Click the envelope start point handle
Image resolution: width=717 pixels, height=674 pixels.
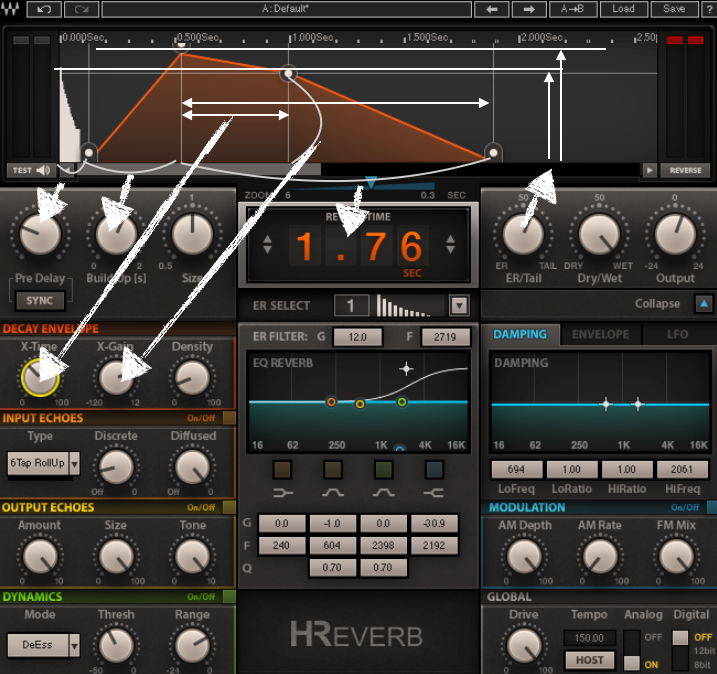(89, 152)
